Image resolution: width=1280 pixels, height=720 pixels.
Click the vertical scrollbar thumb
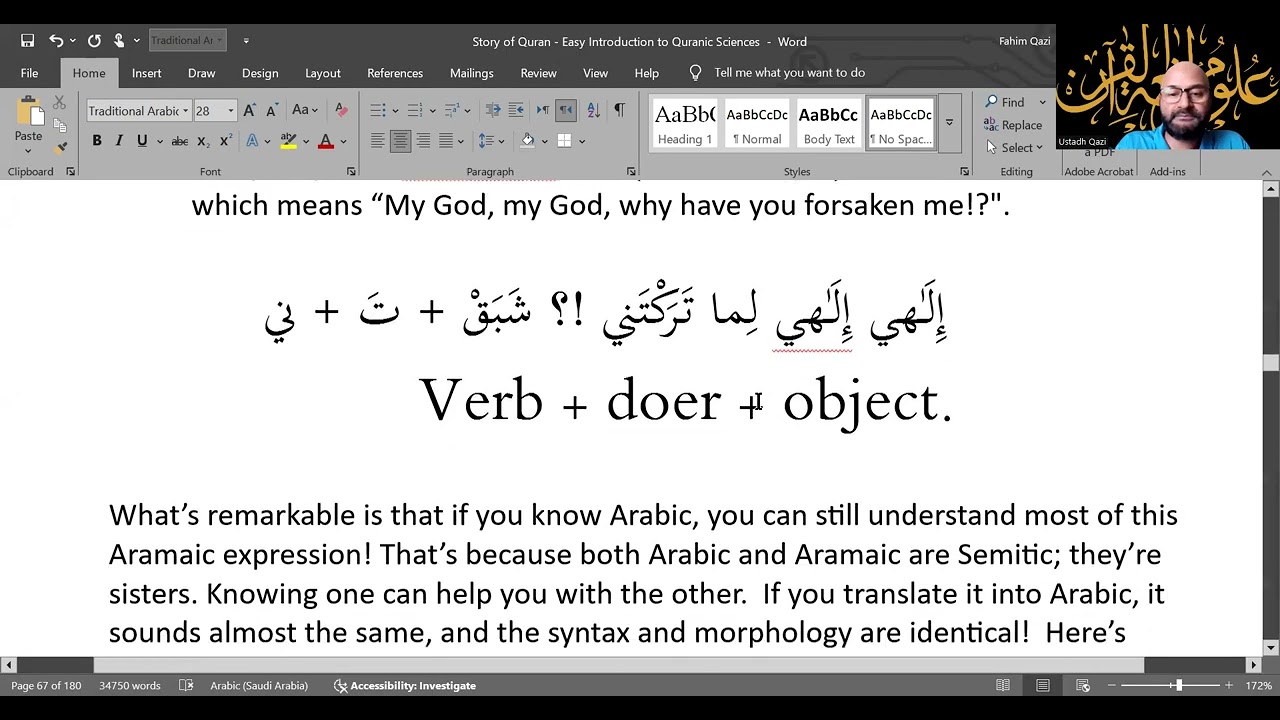(x=1271, y=362)
